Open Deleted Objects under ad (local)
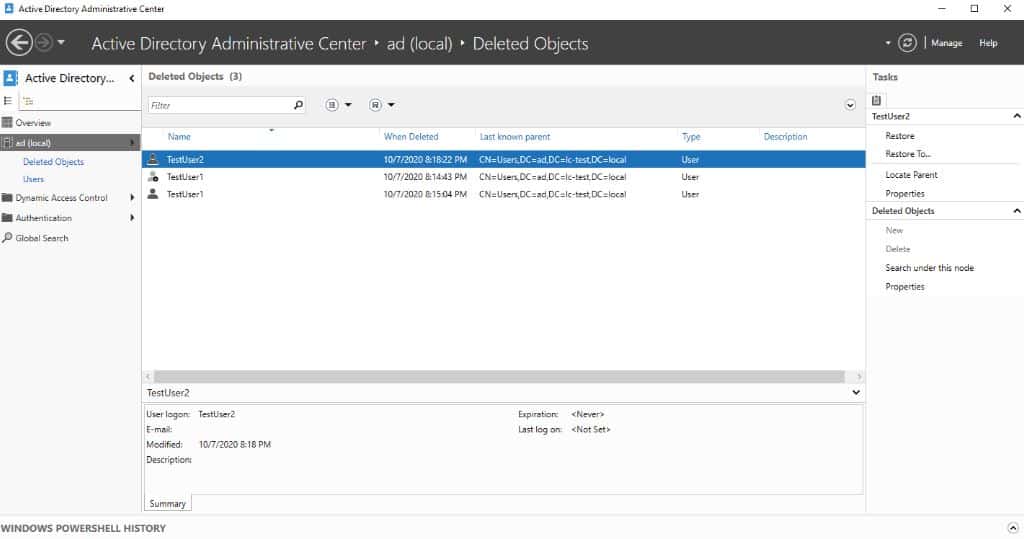1024x539 pixels. tap(53, 162)
